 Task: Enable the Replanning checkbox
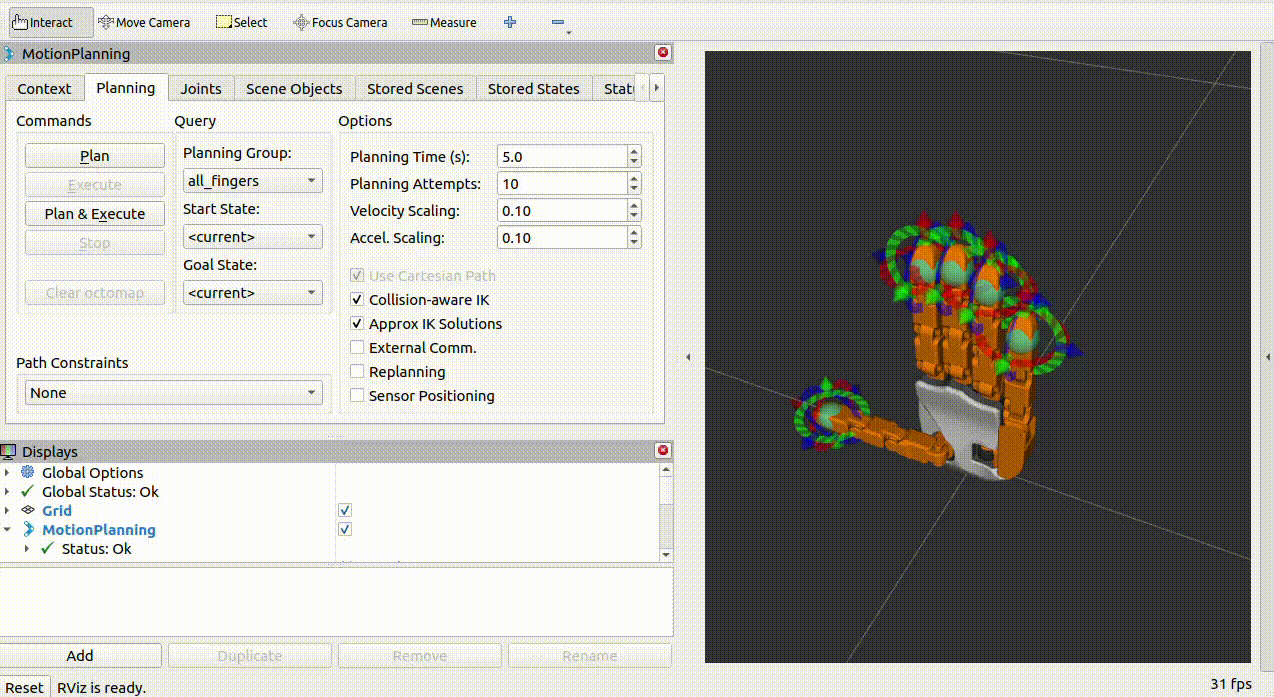pyautogui.click(x=357, y=372)
